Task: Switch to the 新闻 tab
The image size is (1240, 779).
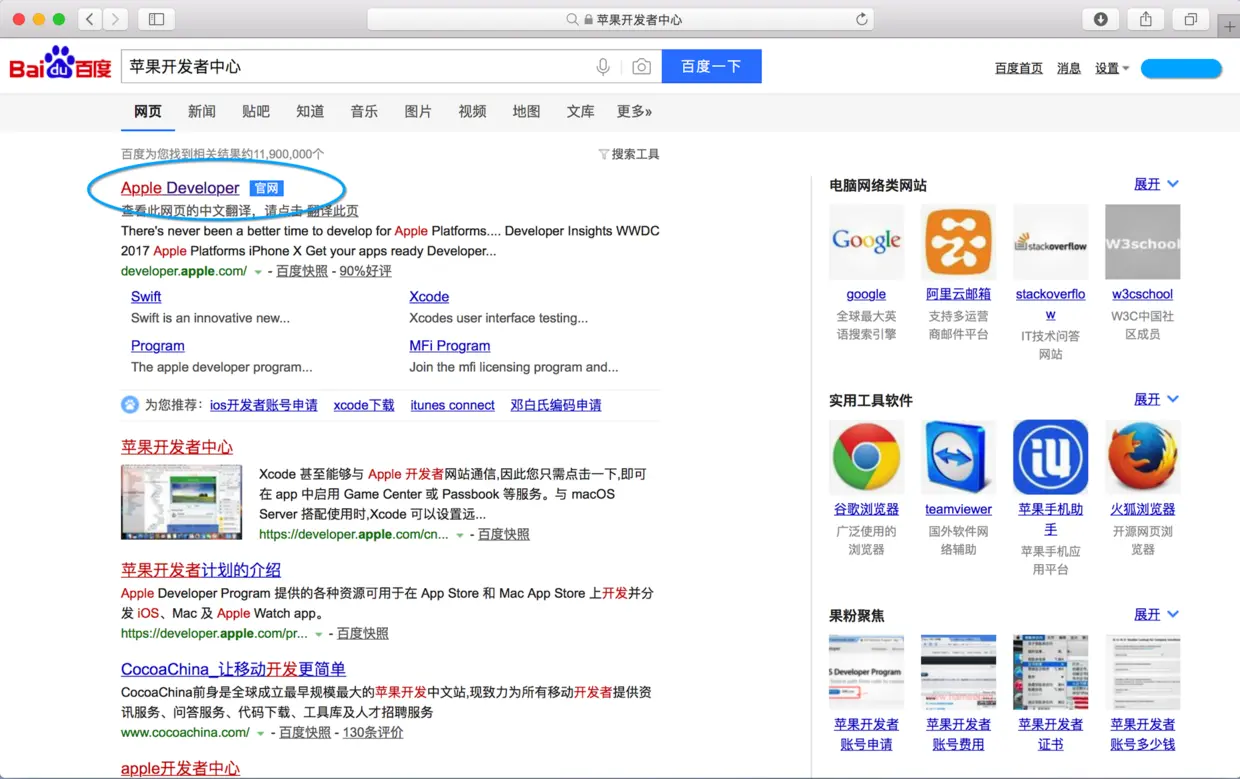Action: (202, 111)
